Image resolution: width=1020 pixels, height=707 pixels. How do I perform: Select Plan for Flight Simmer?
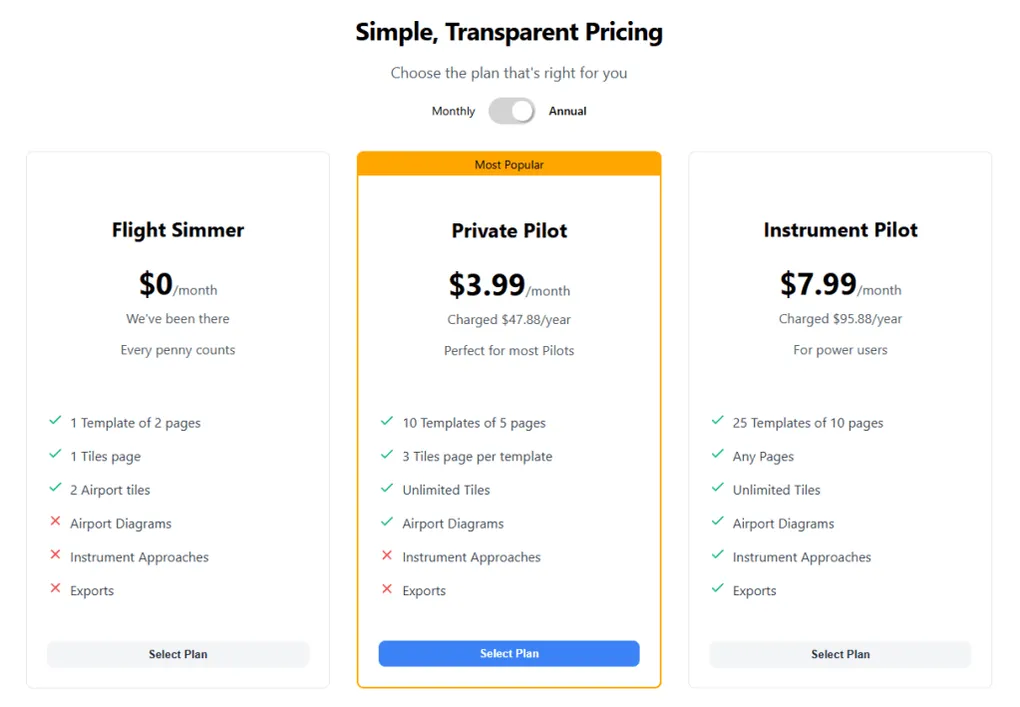(178, 654)
